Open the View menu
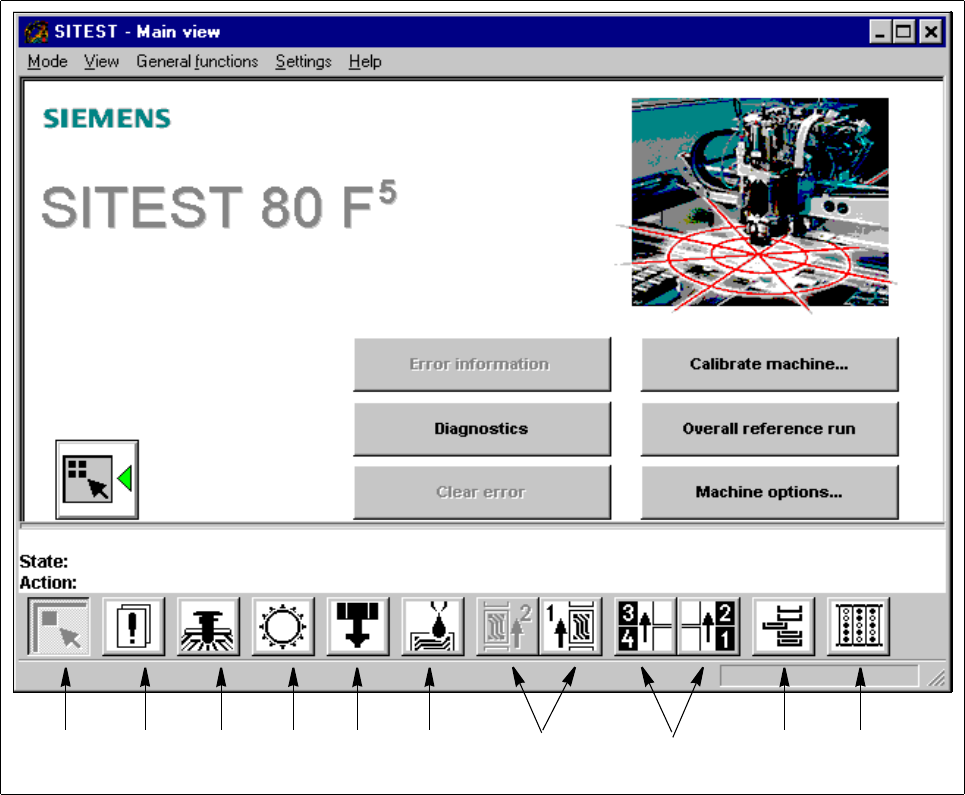The width and height of the screenshot is (965, 795). pos(102,62)
